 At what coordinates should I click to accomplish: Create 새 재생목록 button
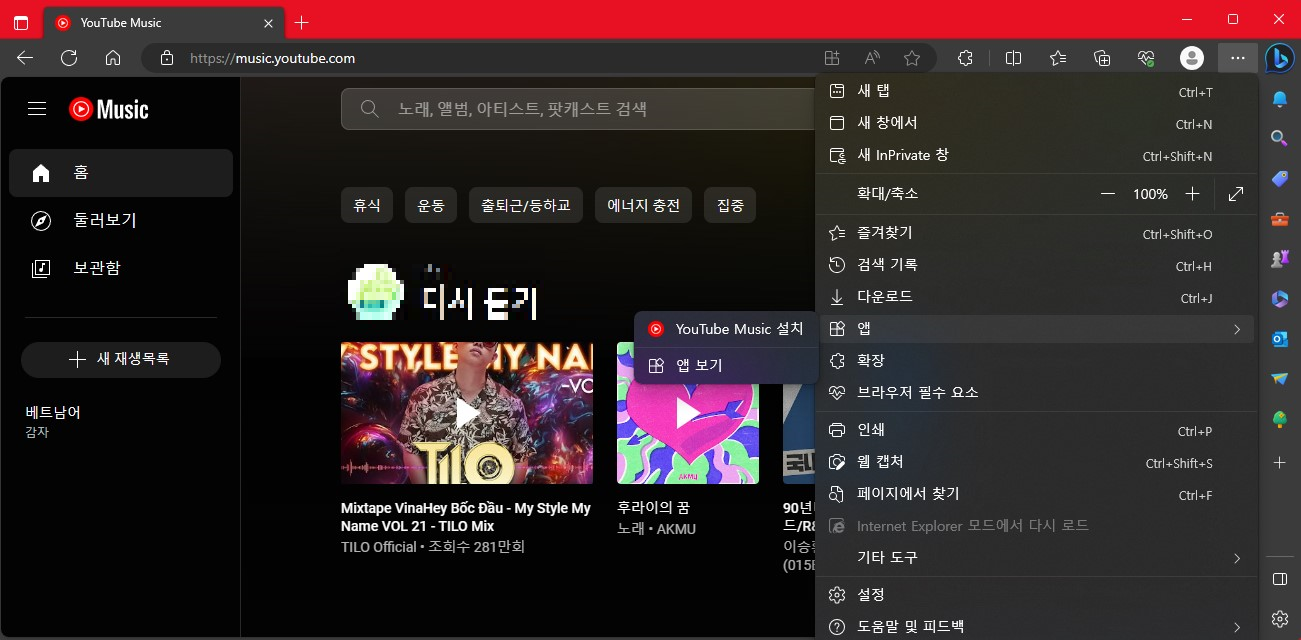pos(121,360)
